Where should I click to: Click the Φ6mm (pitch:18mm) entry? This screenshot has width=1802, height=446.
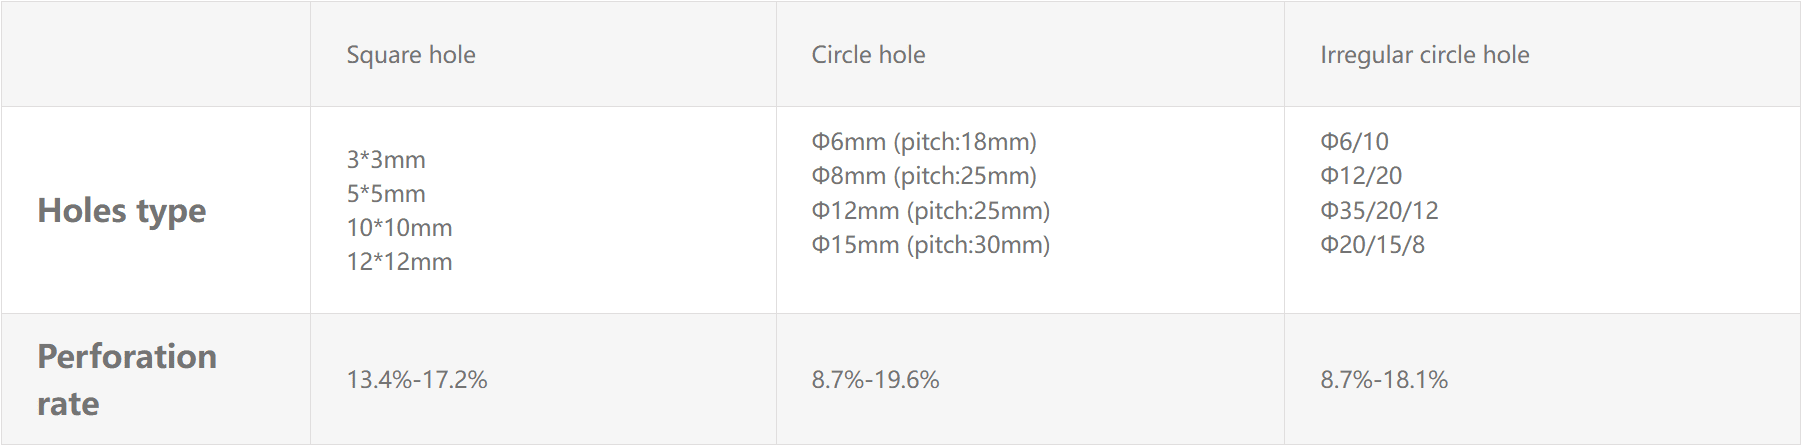(924, 142)
